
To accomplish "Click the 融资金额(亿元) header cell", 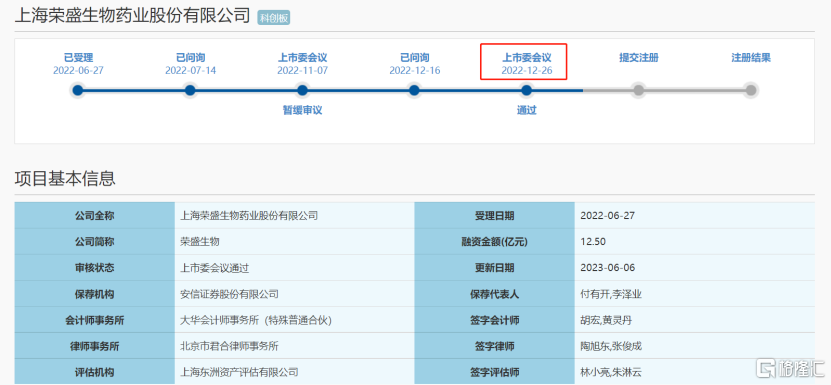I will tap(494, 242).
